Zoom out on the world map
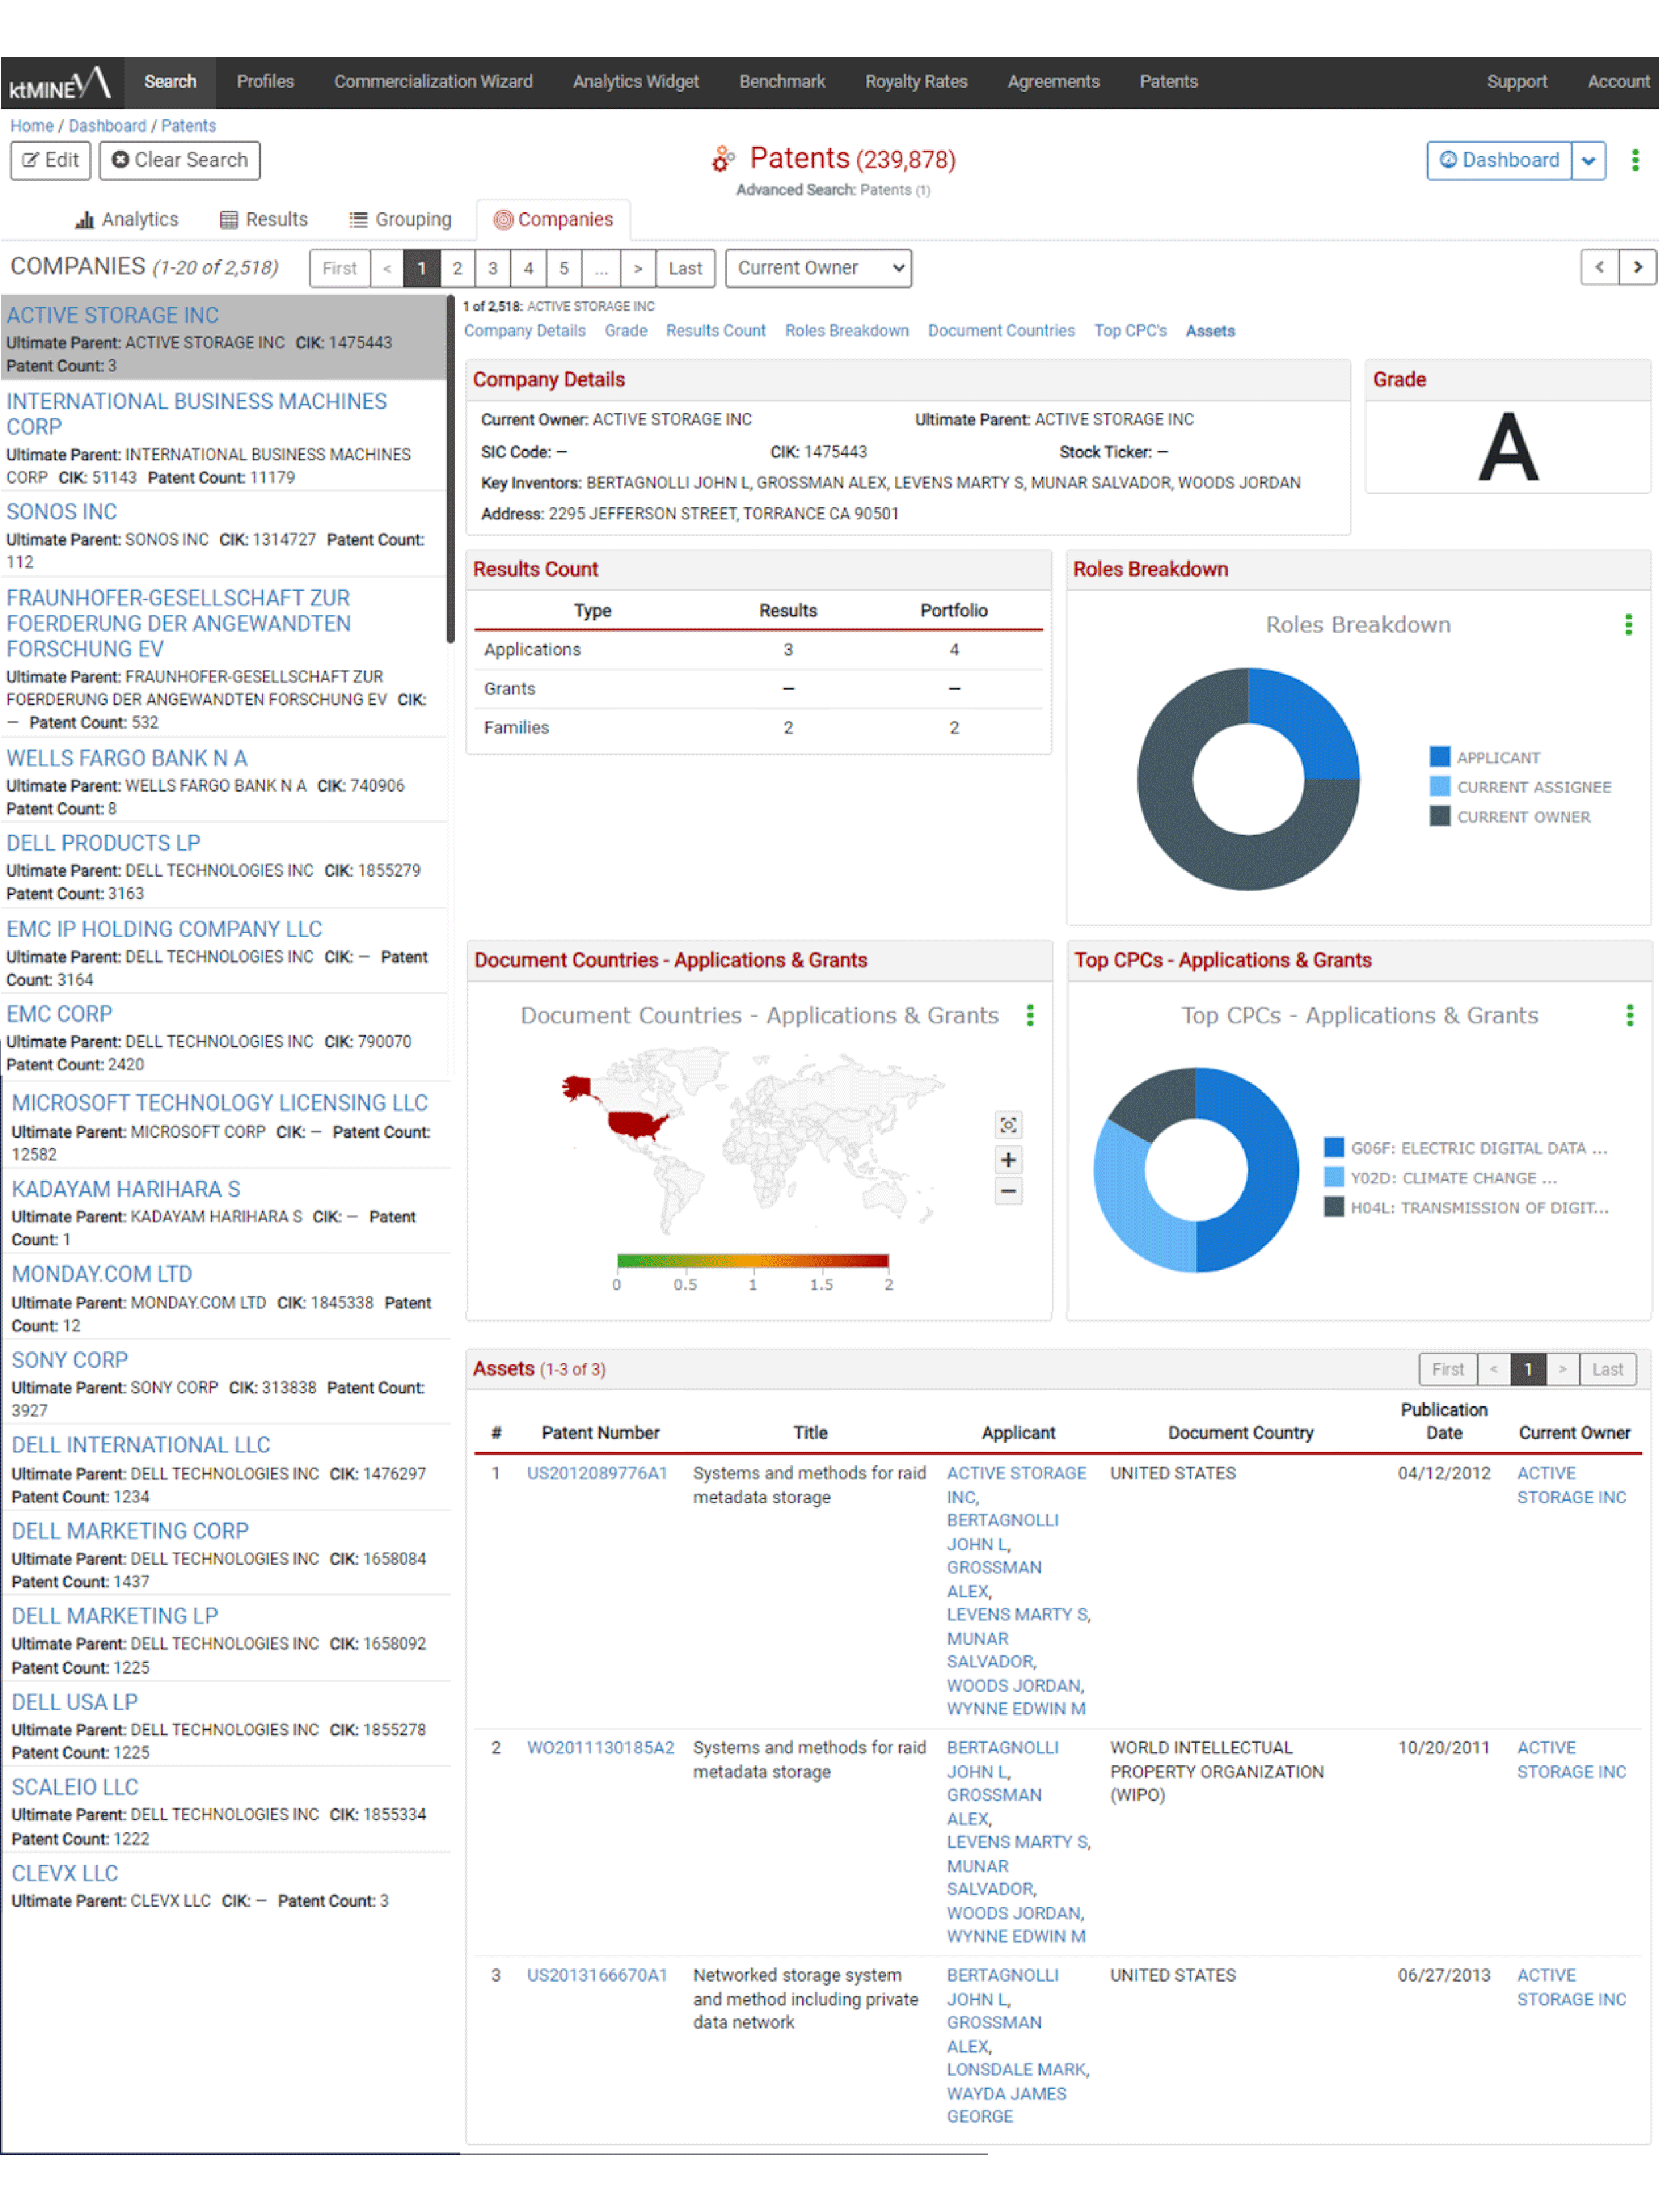This screenshot has width=1659, height=2212. point(1008,1192)
